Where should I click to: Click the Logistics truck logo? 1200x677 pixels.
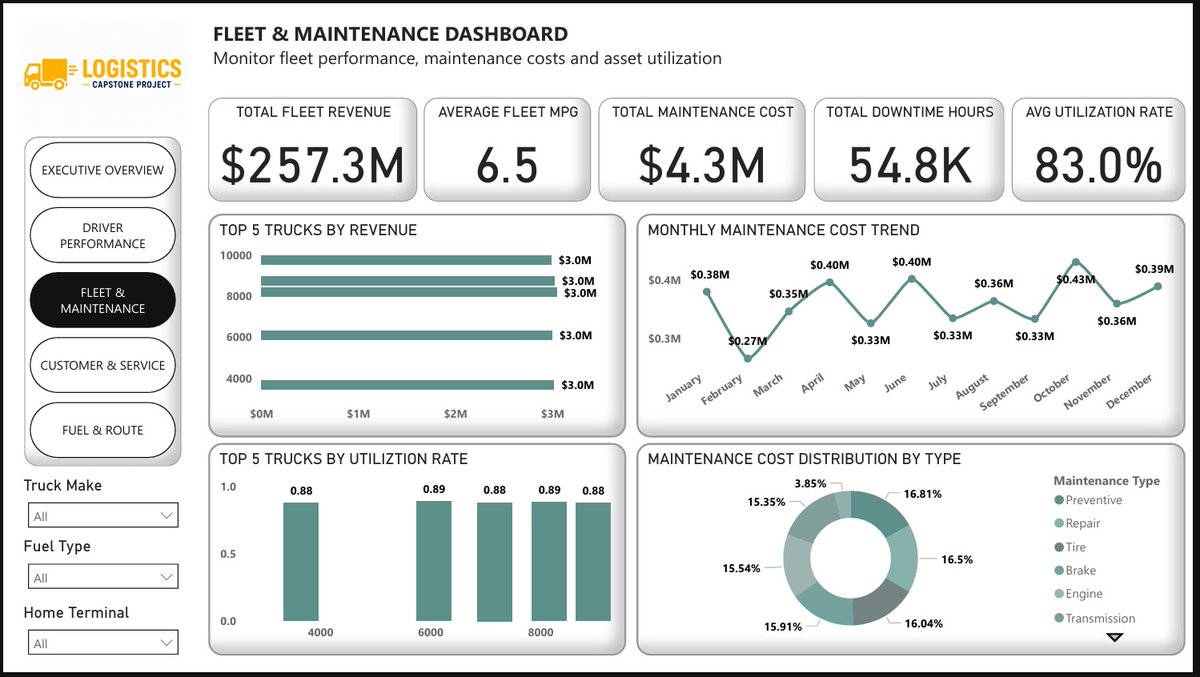[x=102, y=73]
